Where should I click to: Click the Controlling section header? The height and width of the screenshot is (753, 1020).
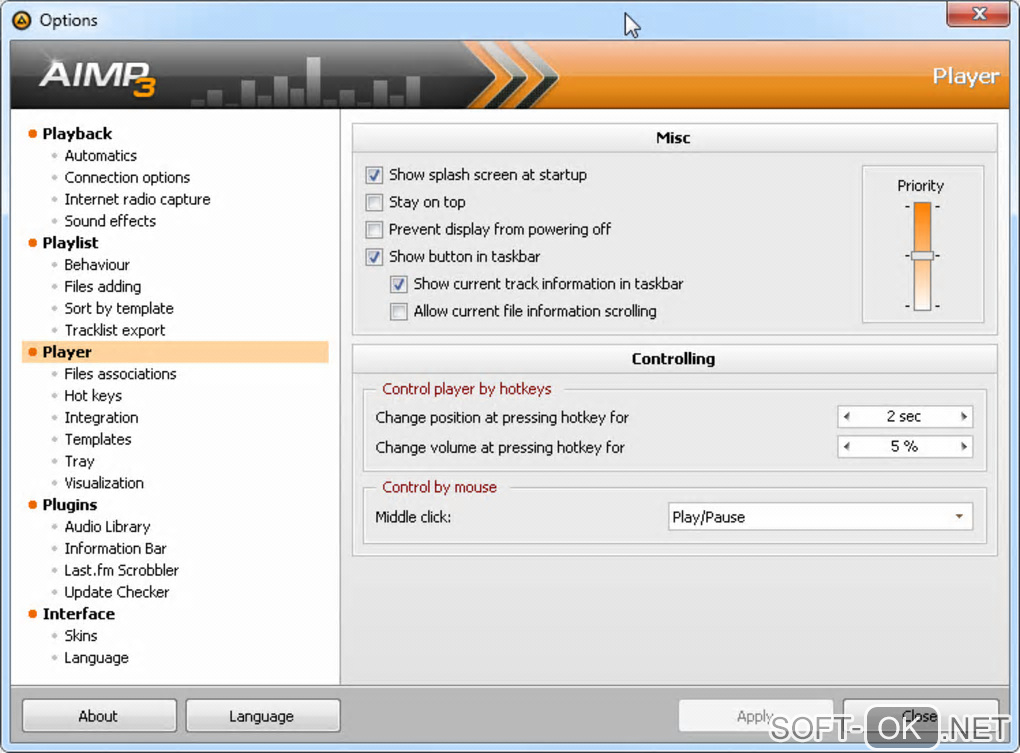click(674, 359)
